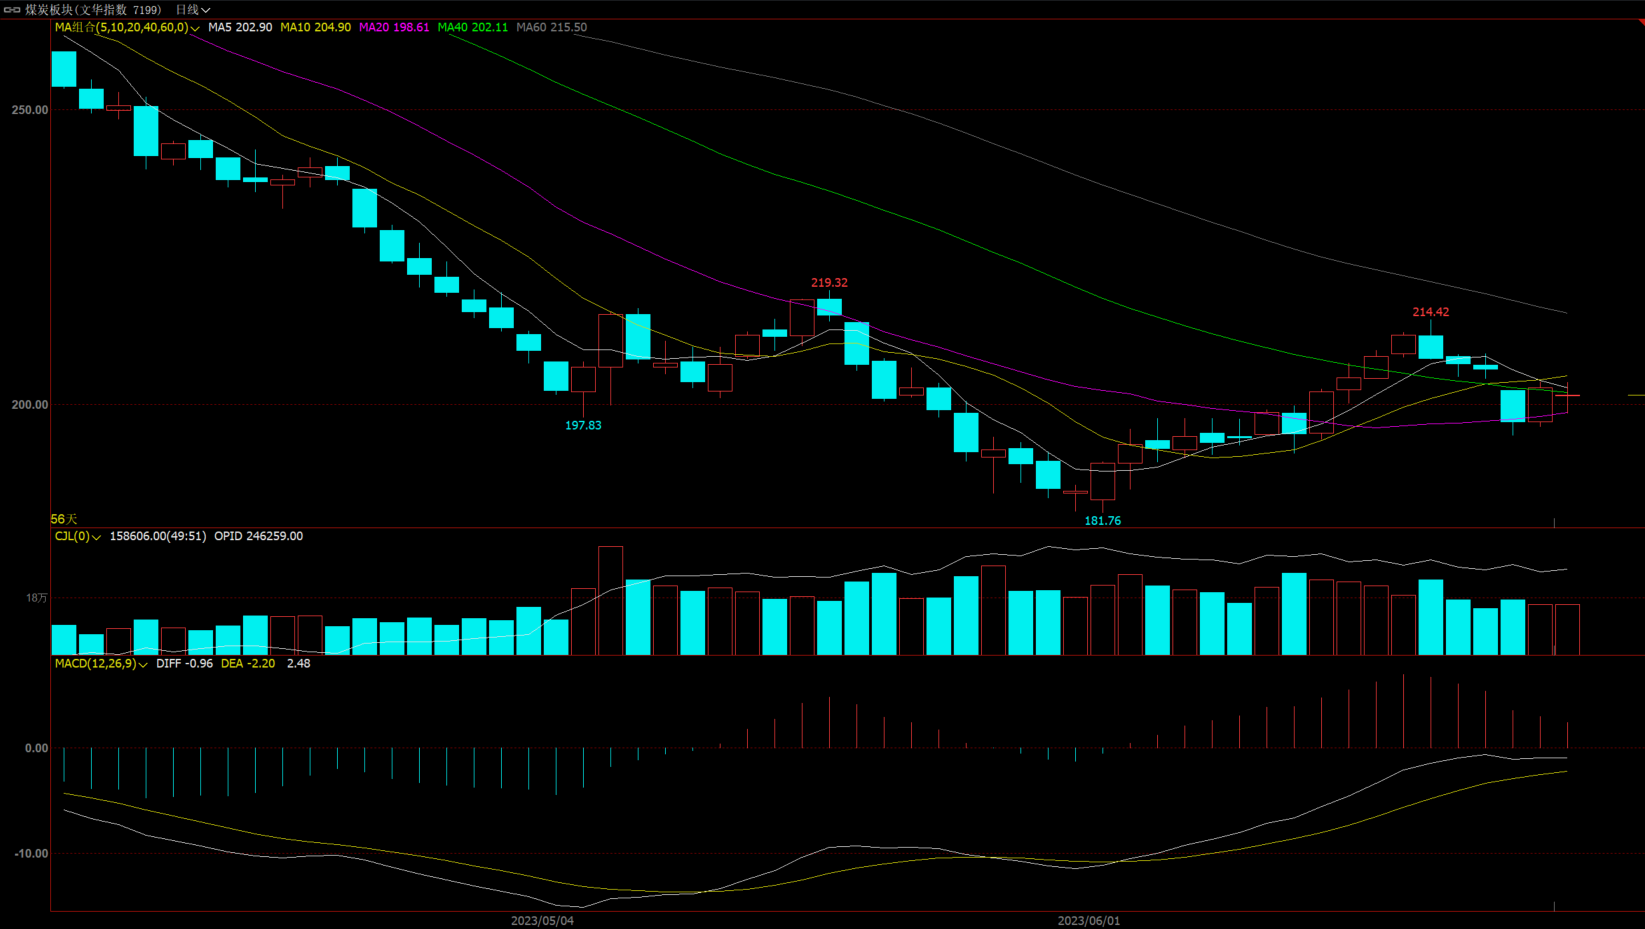Image resolution: width=1645 pixels, height=929 pixels.
Task: Click the 250.00 price axis label
Action: point(30,110)
